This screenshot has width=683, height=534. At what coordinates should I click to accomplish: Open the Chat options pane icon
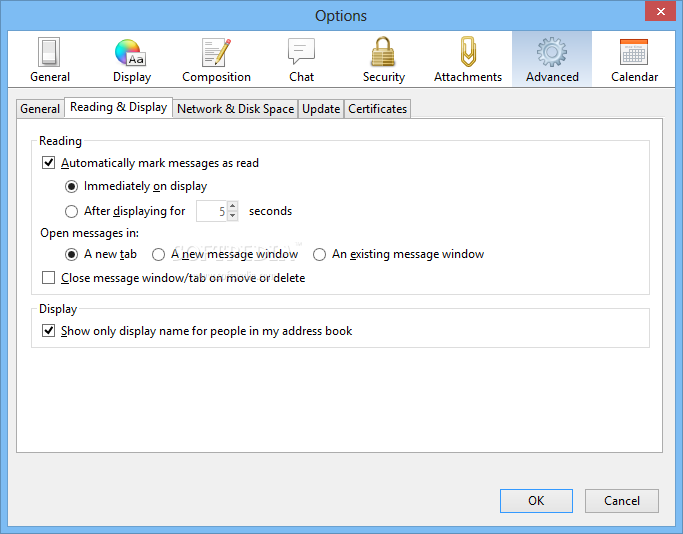point(301,59)
